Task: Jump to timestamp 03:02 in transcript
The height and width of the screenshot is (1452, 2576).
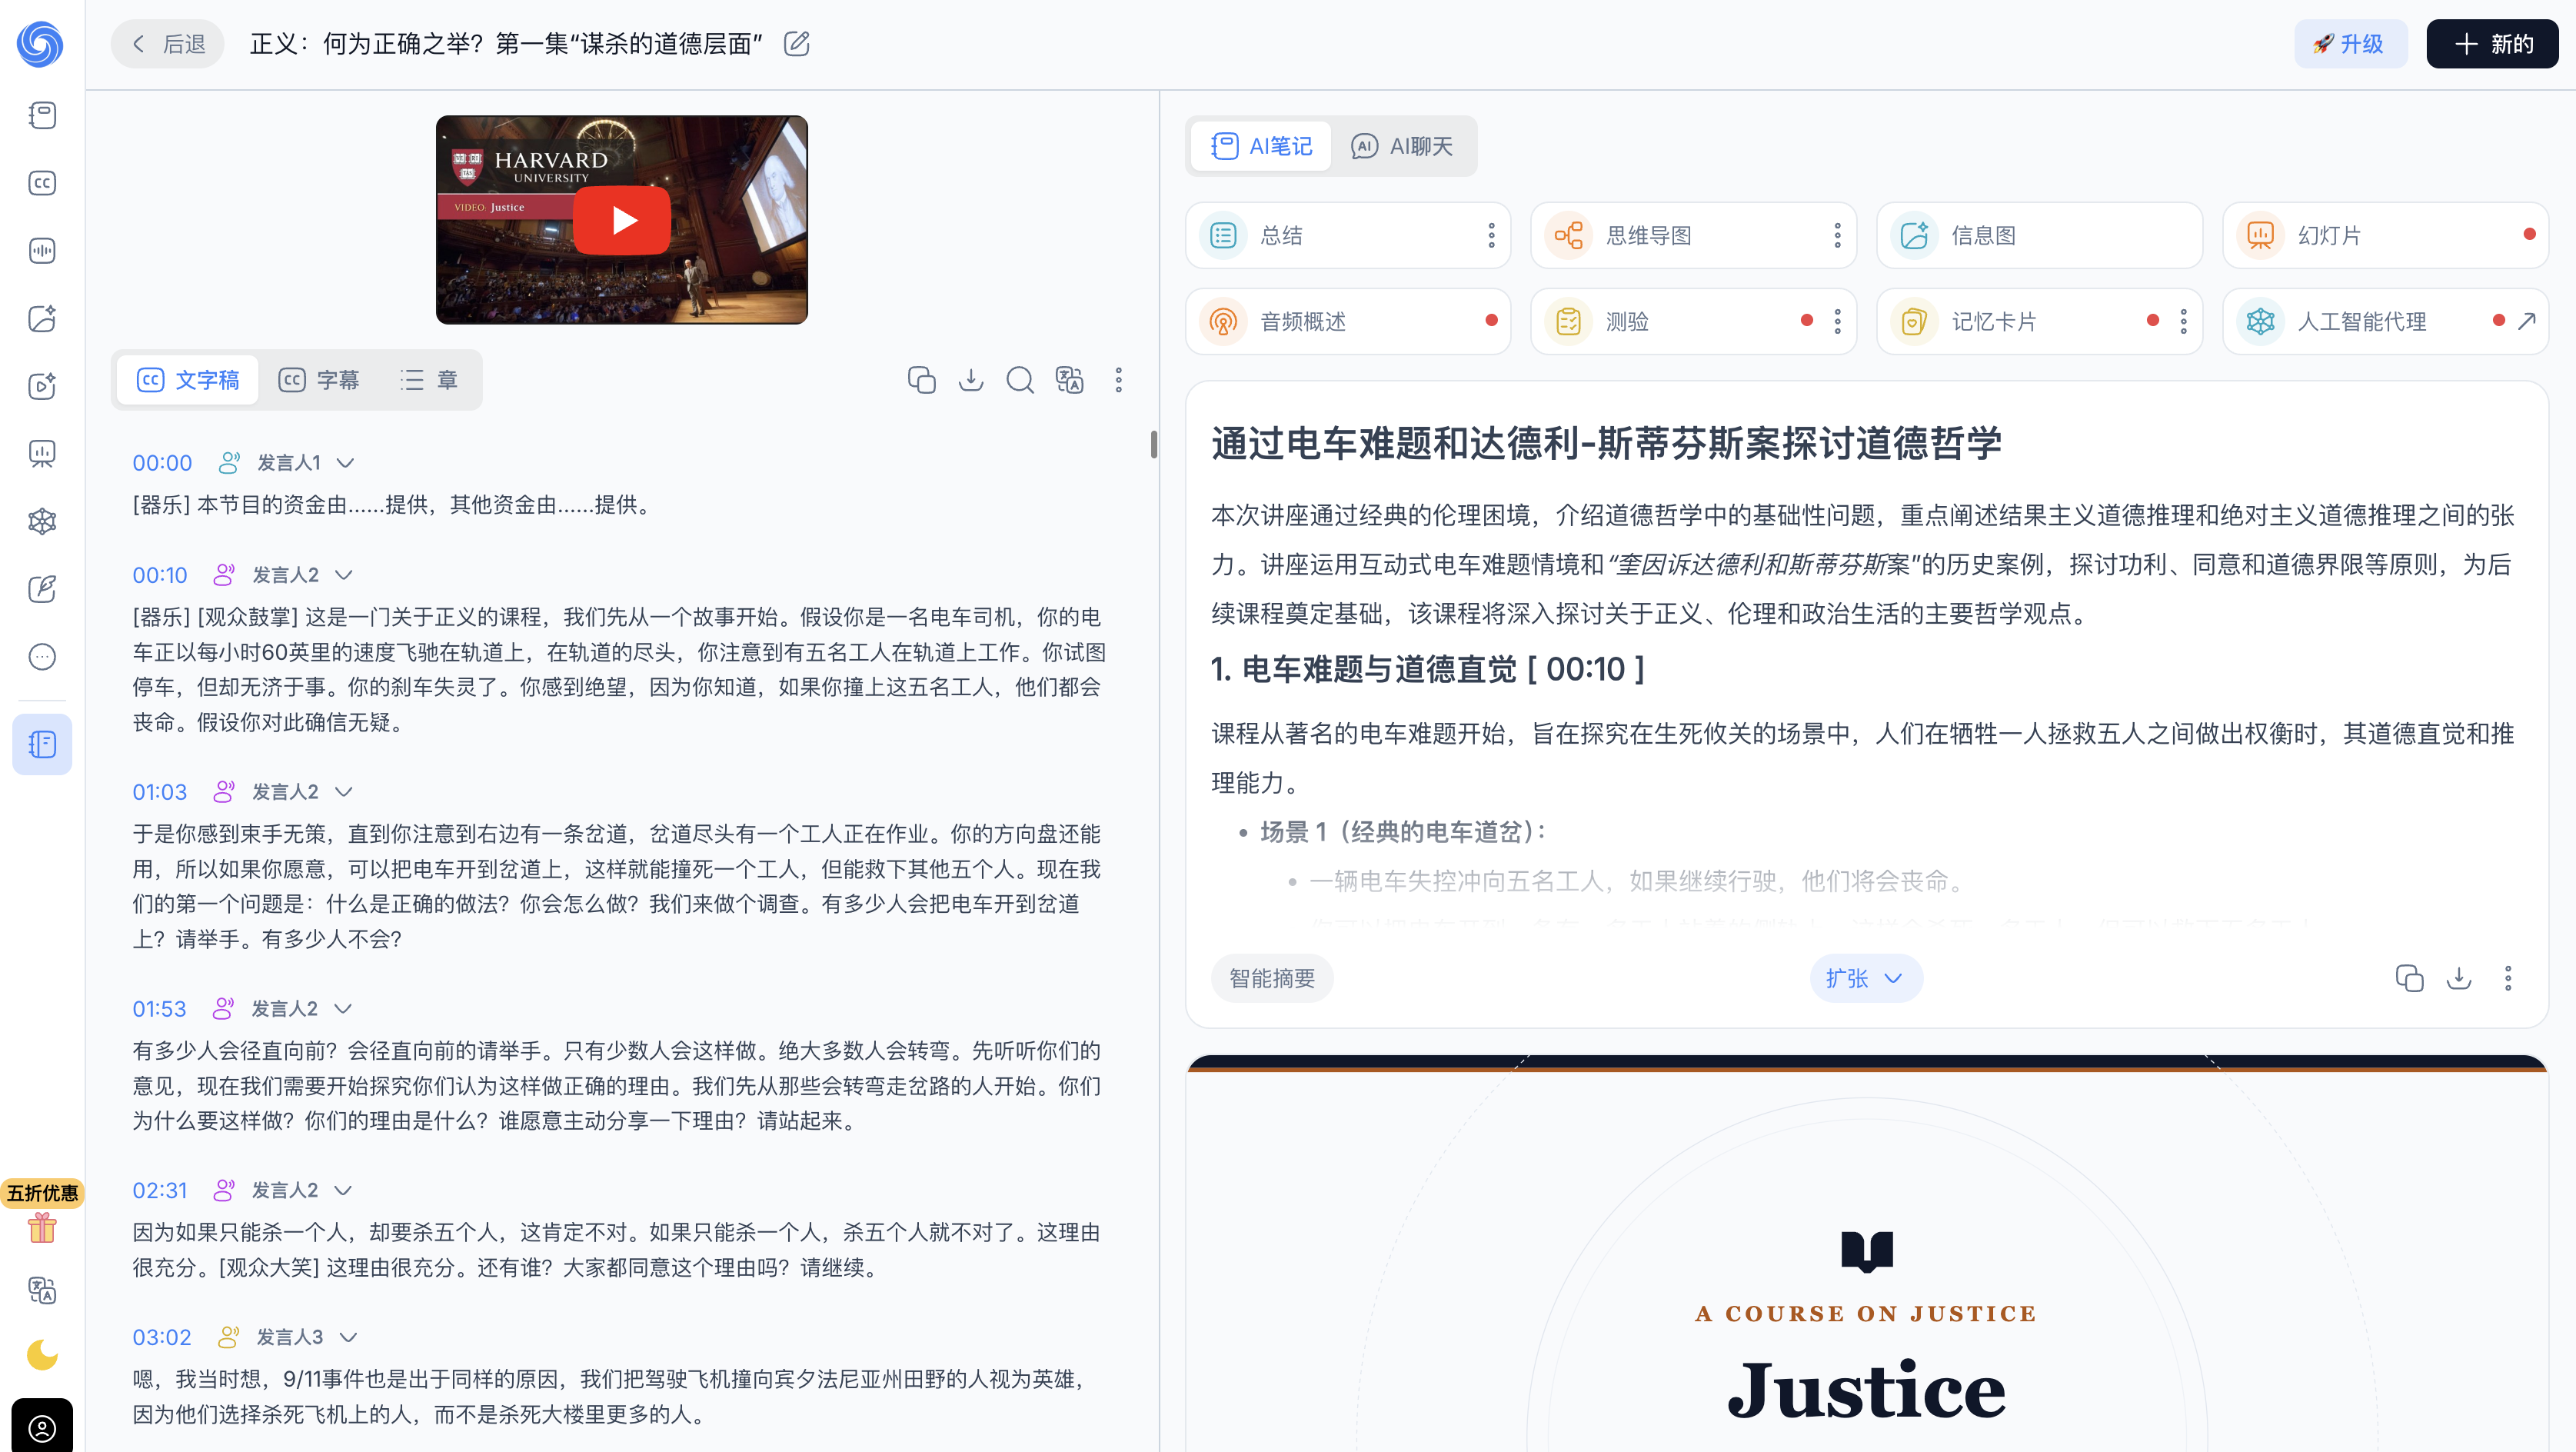Action: (x=162, y=1338)
